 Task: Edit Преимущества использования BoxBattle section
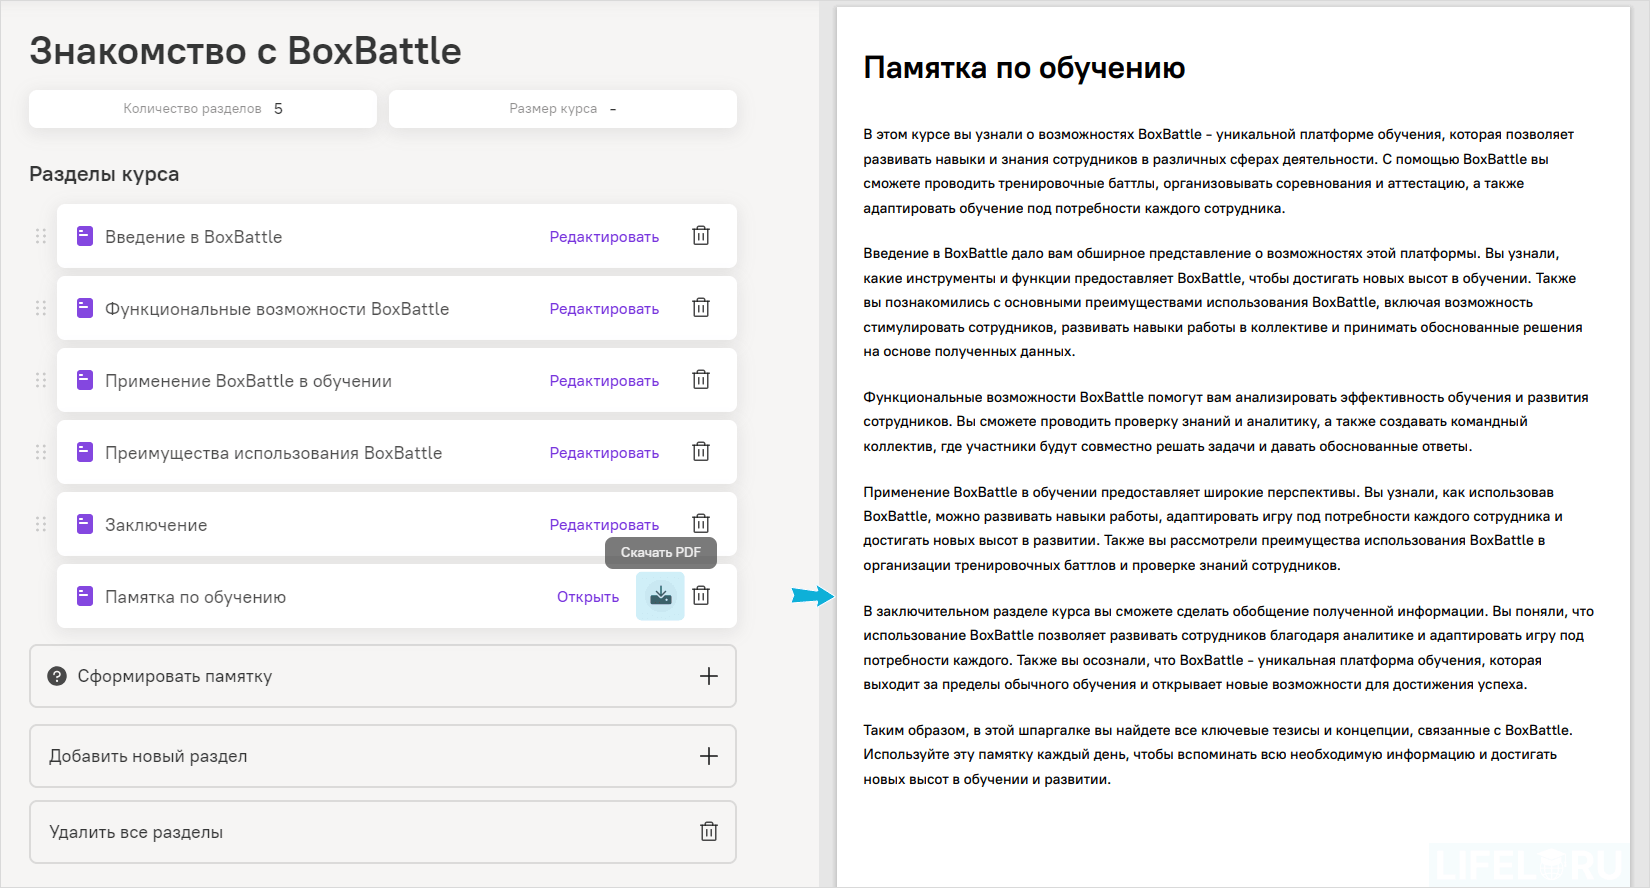(x=604, y=453)
